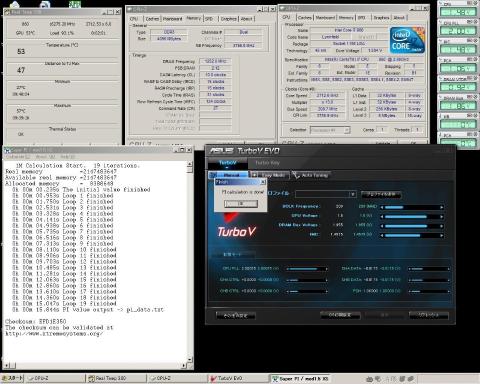Click the 'PI value output' result line
480x384 pixels.
(88, 310)
